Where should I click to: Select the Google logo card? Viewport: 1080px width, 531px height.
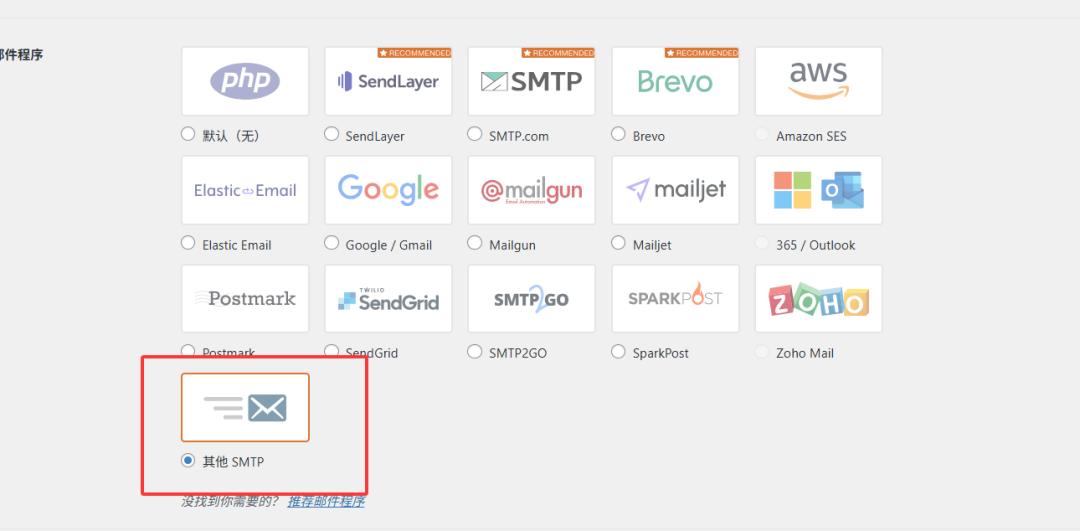pos(388,190)
